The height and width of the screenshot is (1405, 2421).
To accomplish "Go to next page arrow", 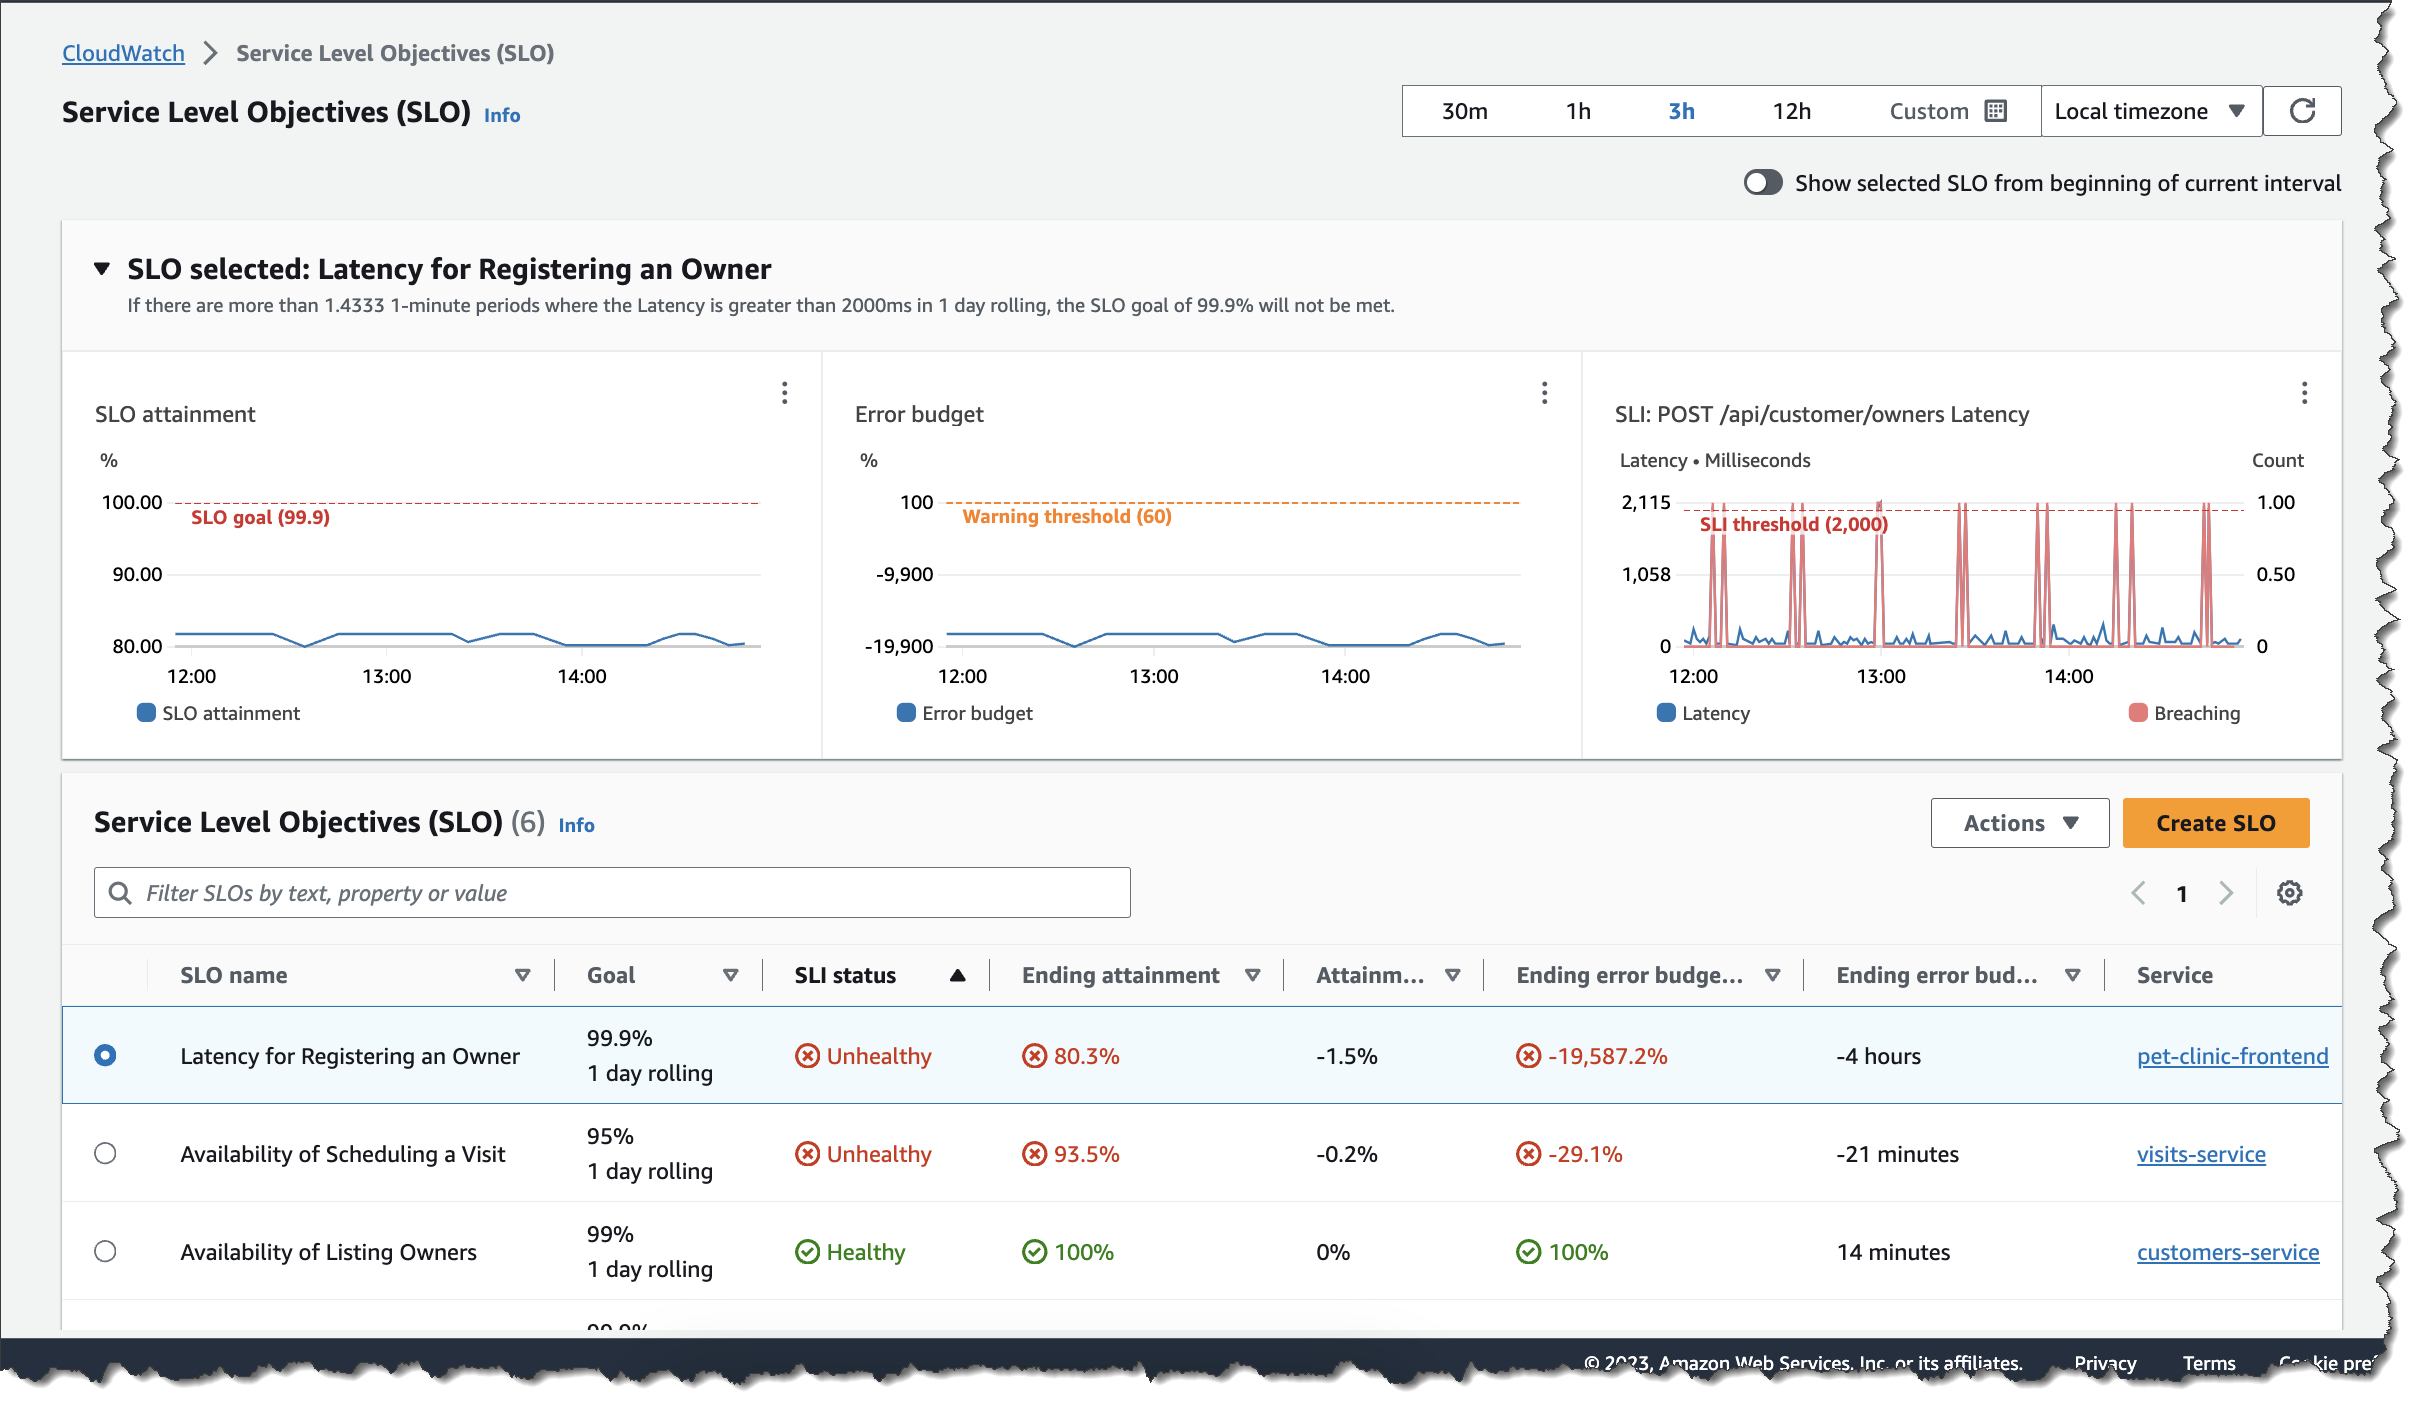I will click(2226, 893).
